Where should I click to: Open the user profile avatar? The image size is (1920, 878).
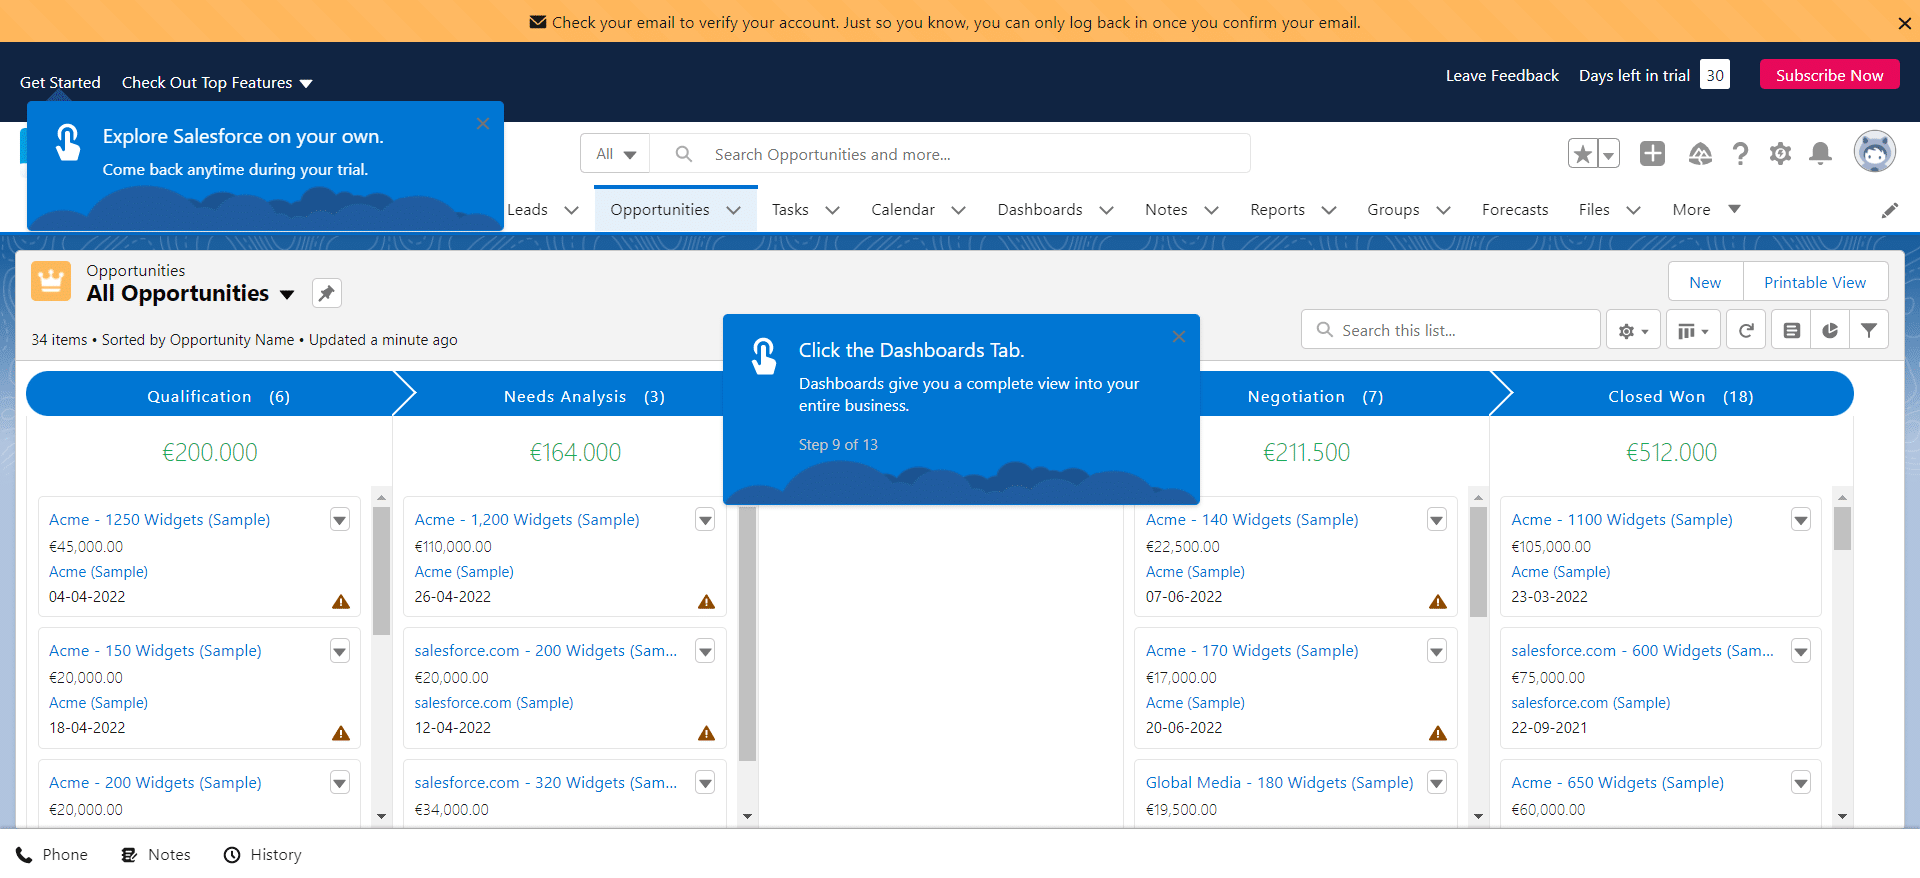(x=1874, y=152)
